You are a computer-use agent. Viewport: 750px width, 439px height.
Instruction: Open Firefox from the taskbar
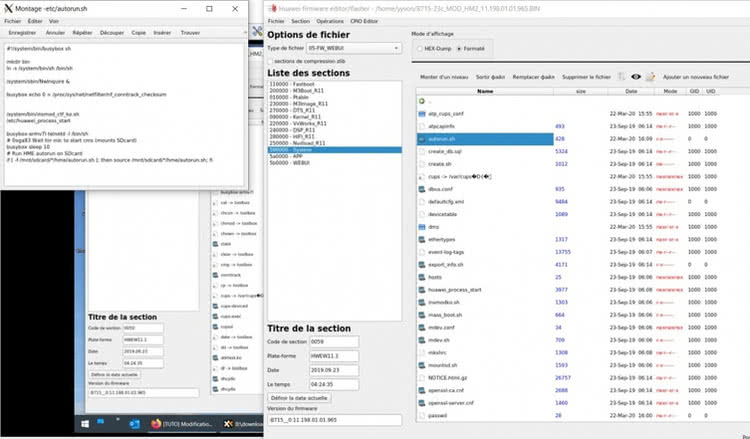tap(158, 424)
